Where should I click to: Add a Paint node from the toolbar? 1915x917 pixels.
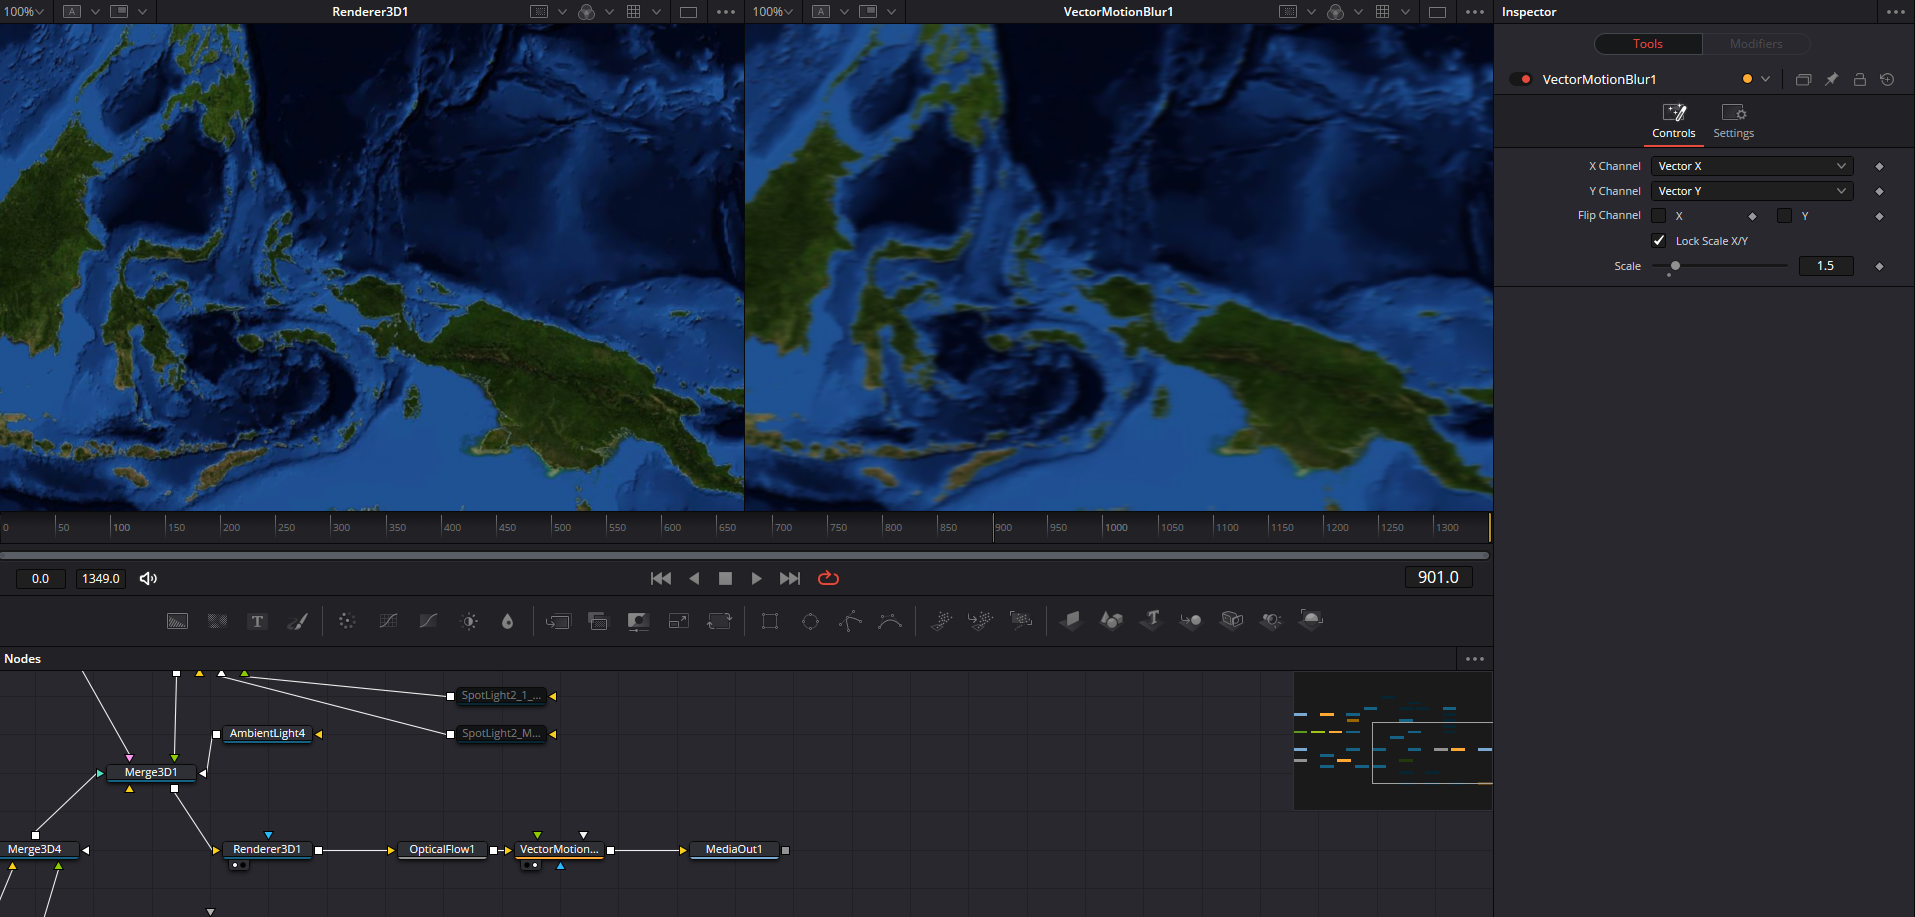point(297,621)
